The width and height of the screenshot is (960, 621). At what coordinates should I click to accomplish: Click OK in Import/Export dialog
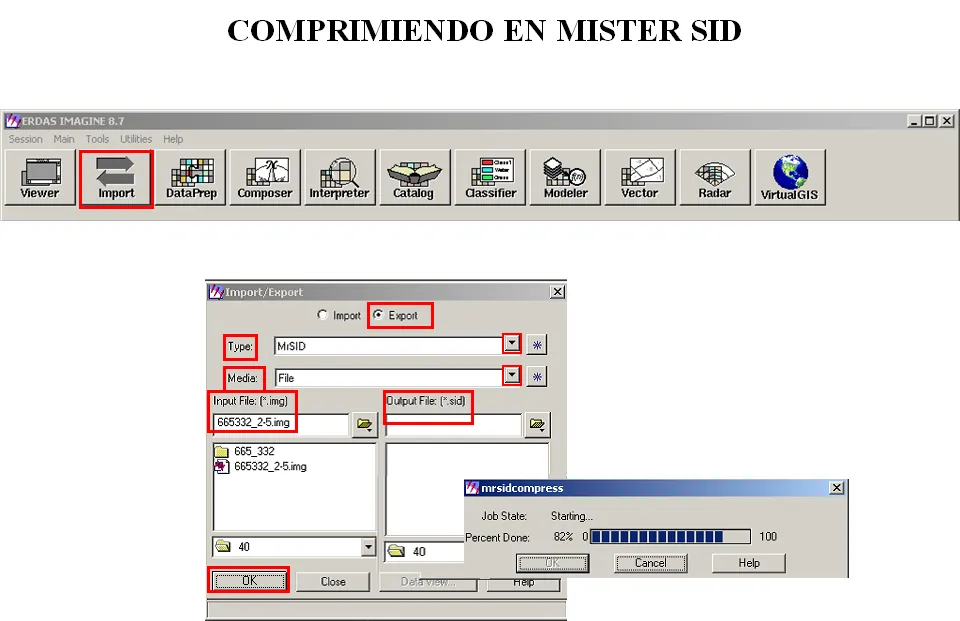tap(249, 581)
